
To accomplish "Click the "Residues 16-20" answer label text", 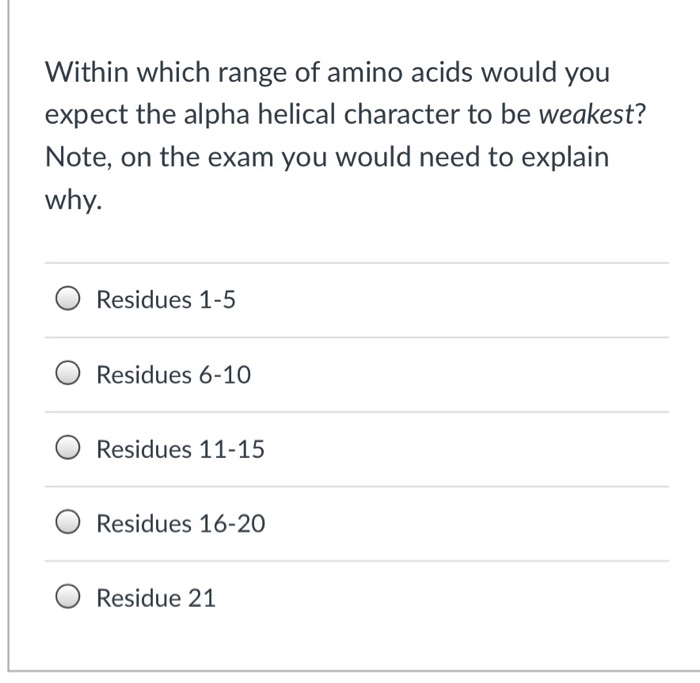I will (x=181, y=524).
